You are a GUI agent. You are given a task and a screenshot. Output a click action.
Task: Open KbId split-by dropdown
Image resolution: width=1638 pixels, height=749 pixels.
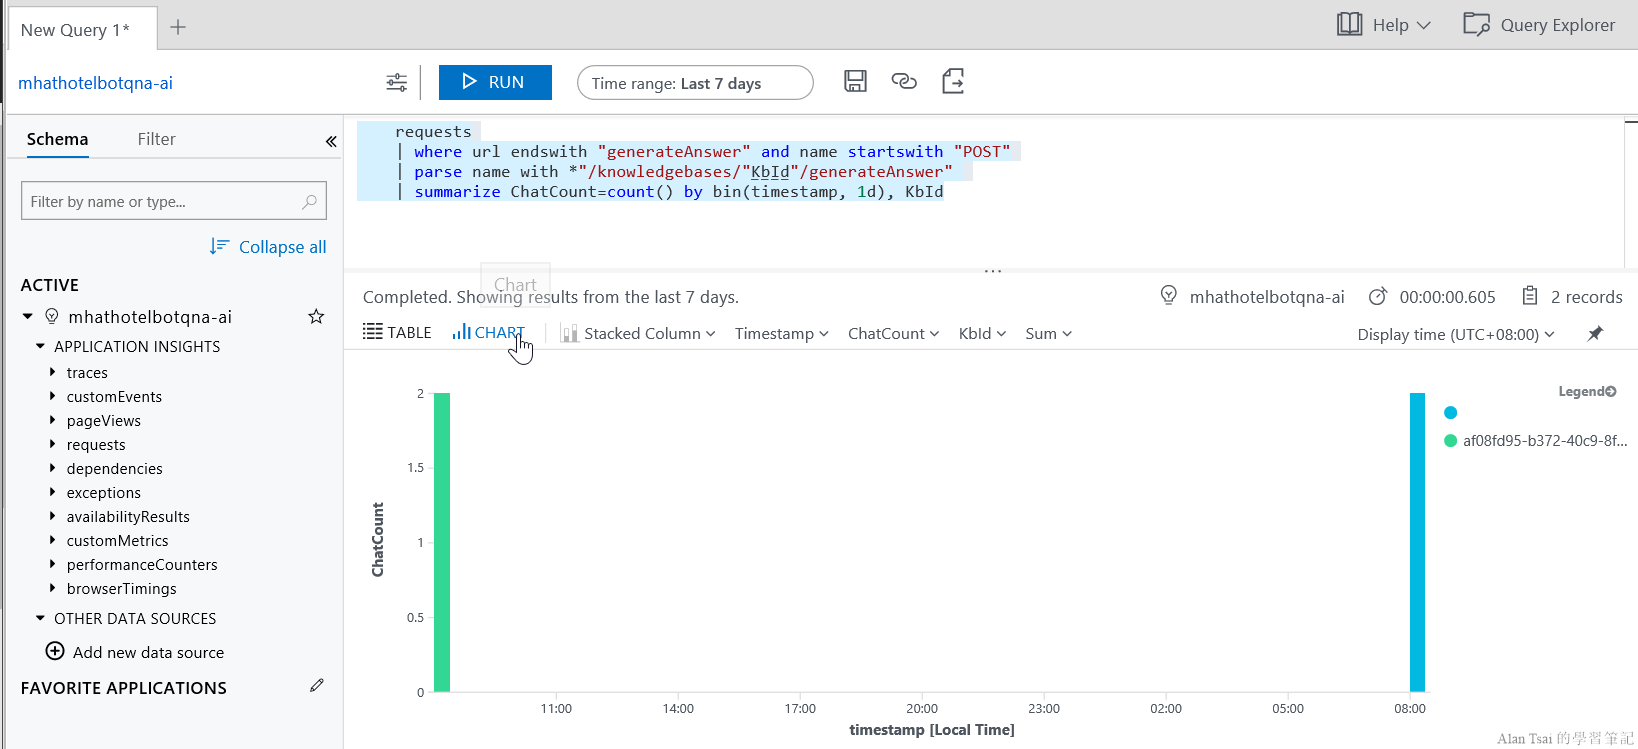click(x=982, y=334)
